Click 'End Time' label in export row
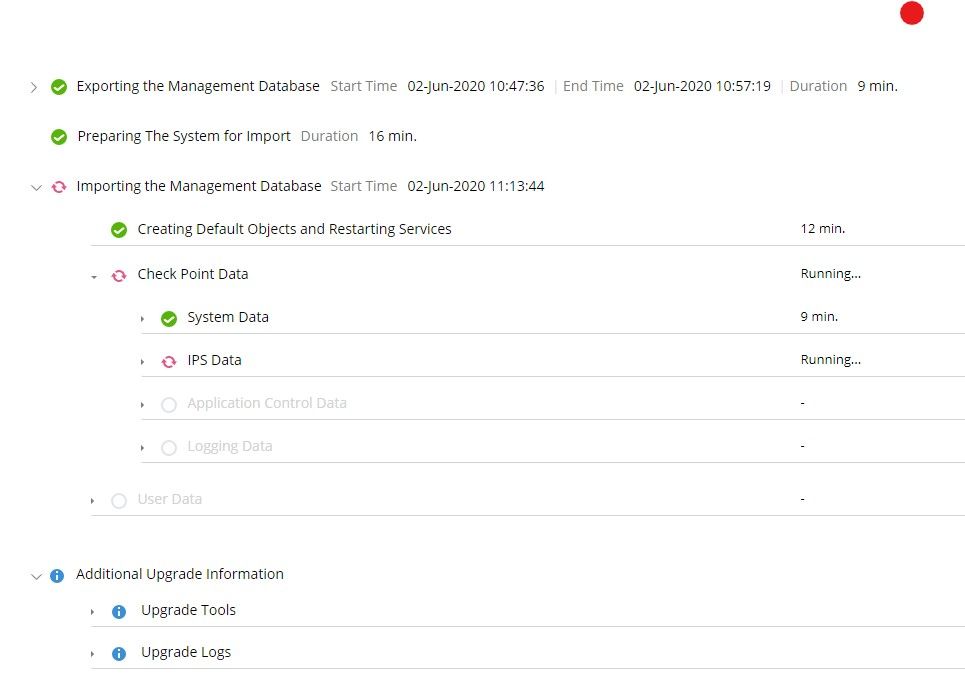The height and width of the screenshot is (684, 965). [593, 86]
